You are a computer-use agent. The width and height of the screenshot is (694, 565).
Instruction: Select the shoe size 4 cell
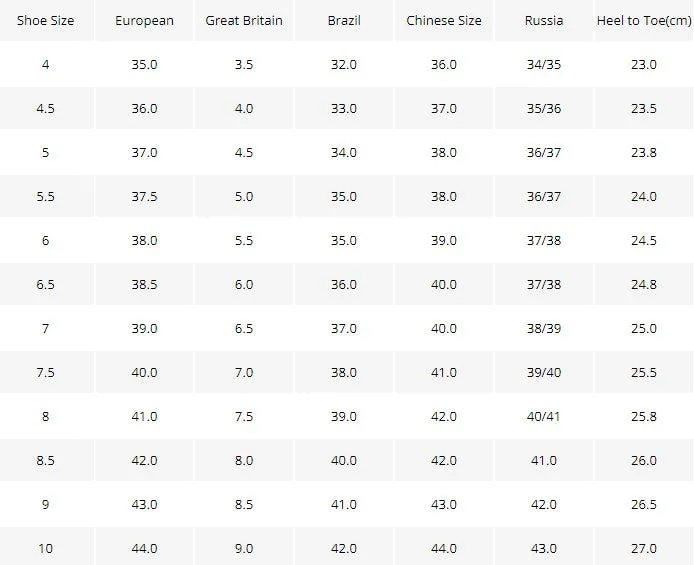[46, 65]
